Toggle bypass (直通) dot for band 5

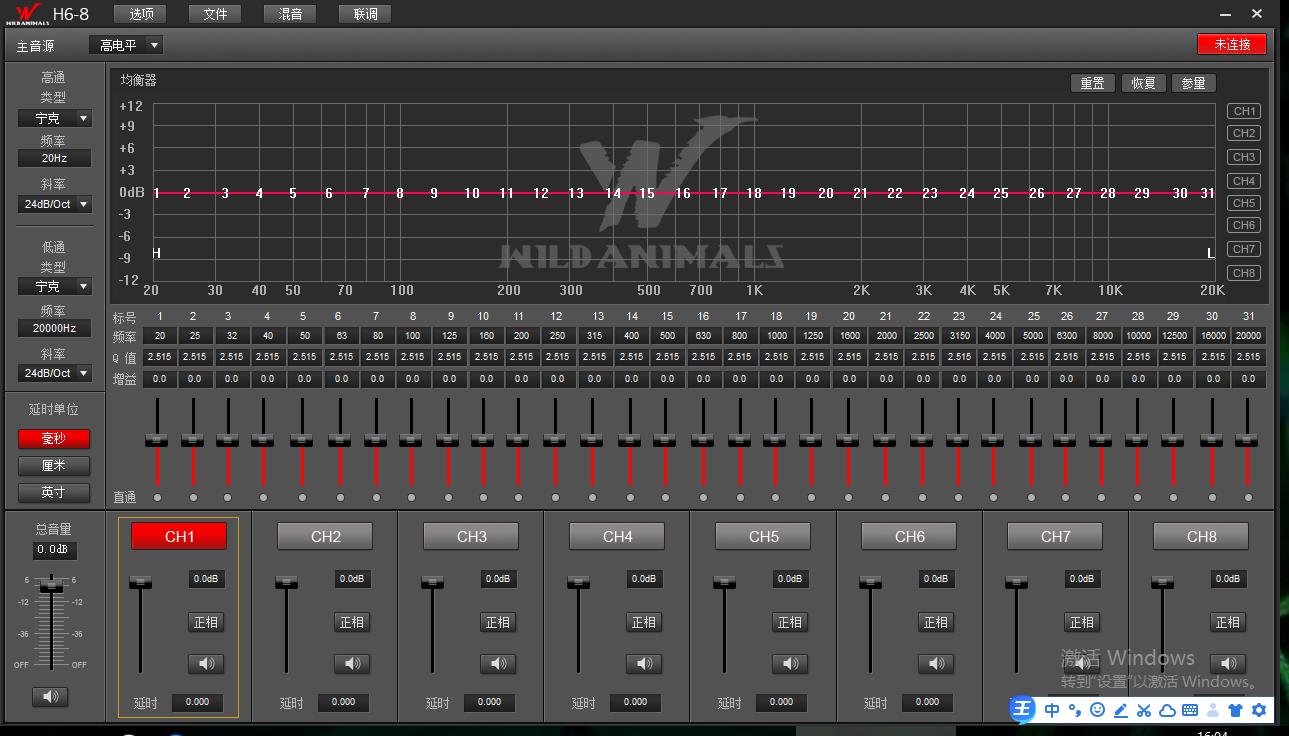click(x=301, y=497)
